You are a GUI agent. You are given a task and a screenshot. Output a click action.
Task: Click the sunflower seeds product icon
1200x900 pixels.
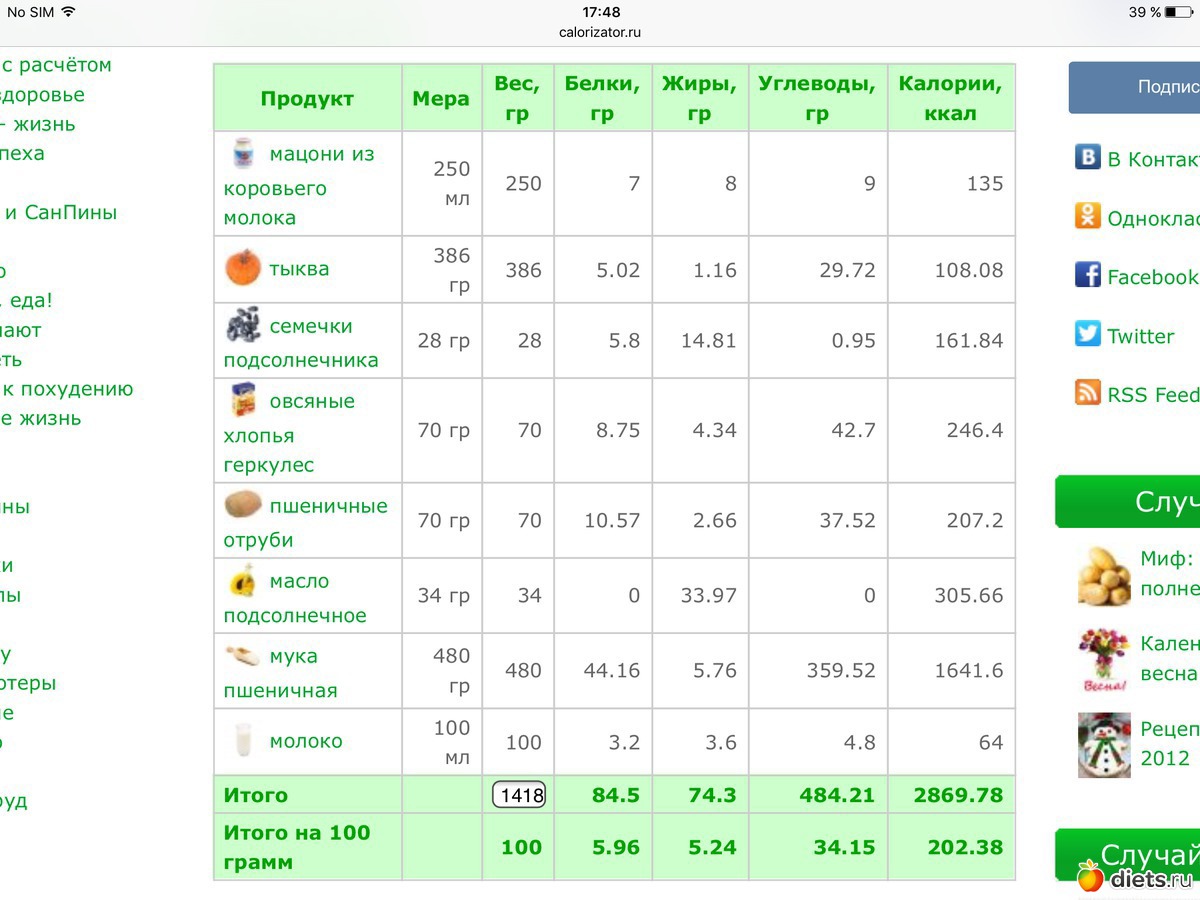[242, 326]
